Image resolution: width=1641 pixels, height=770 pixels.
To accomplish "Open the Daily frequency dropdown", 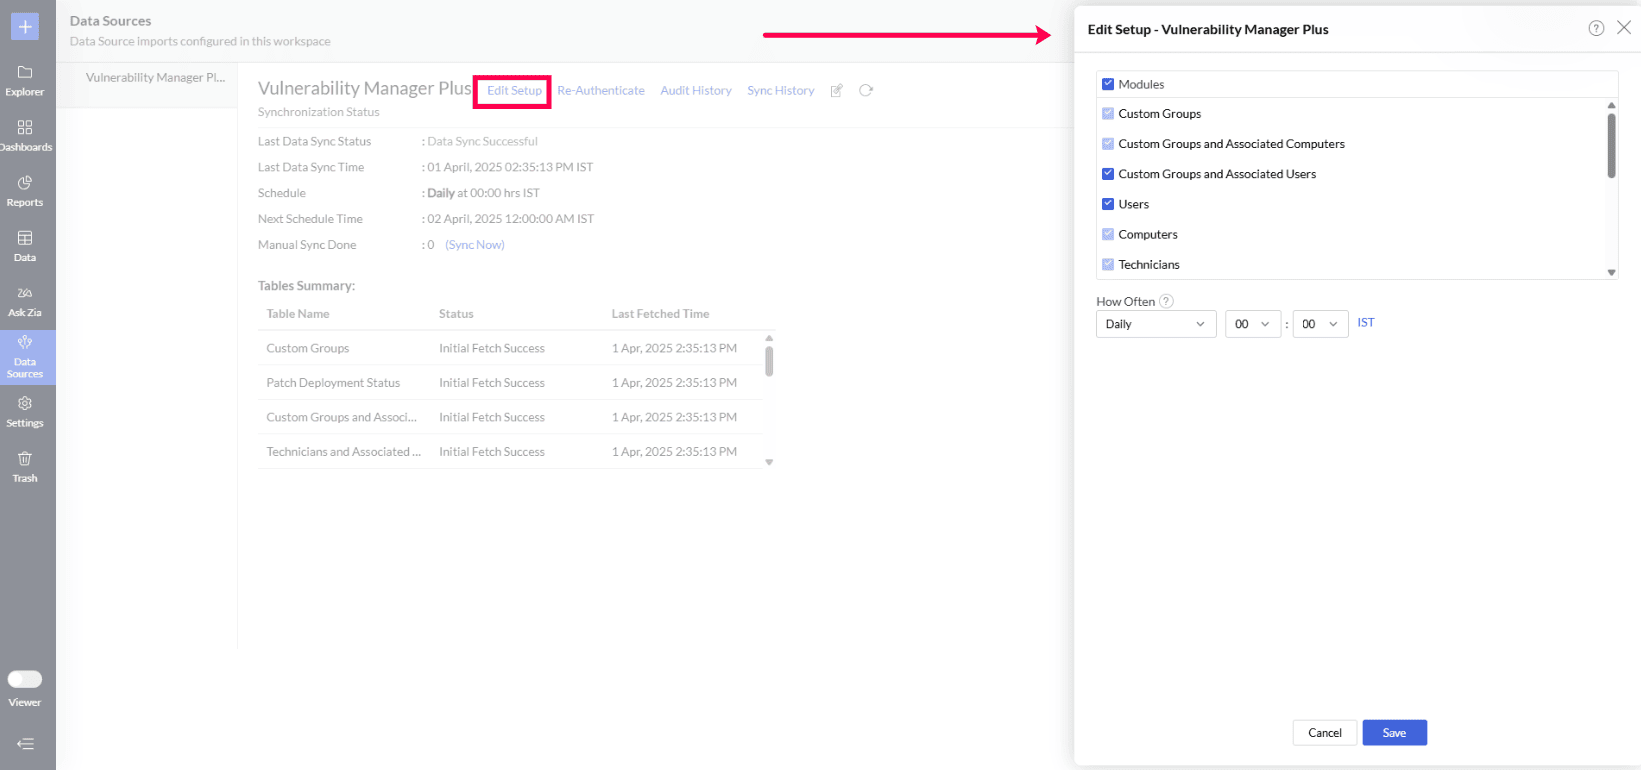I will (x=1156, y=324).
